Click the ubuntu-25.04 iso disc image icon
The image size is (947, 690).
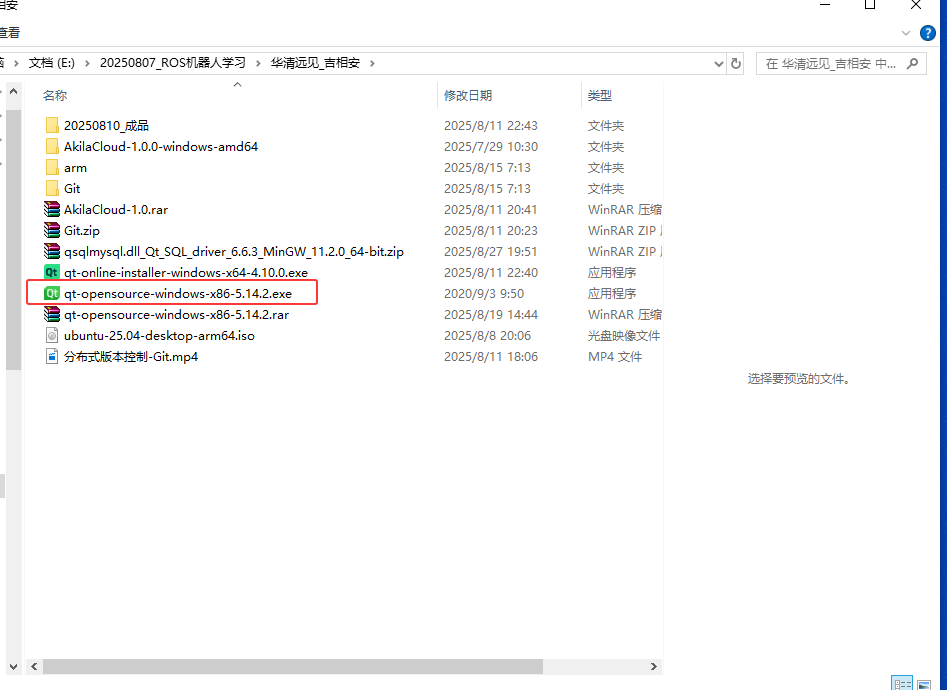[x=52, y=335]
